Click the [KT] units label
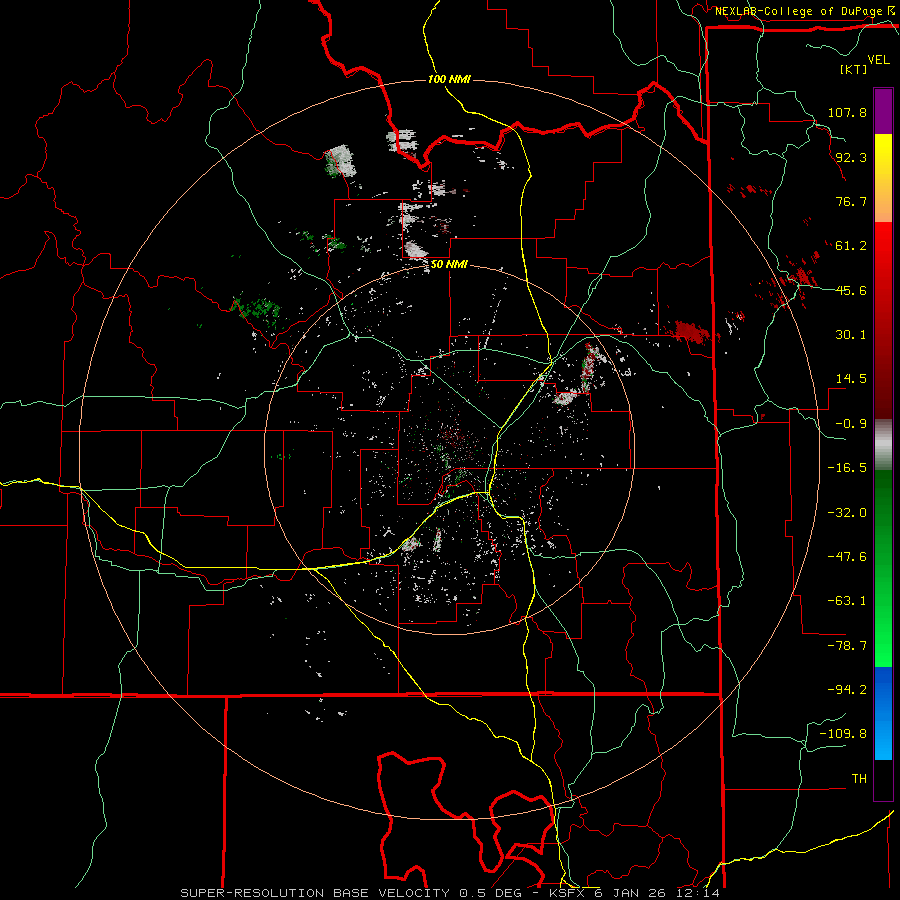This screenshot has width=900, height=900. click(x=853, y=69)
